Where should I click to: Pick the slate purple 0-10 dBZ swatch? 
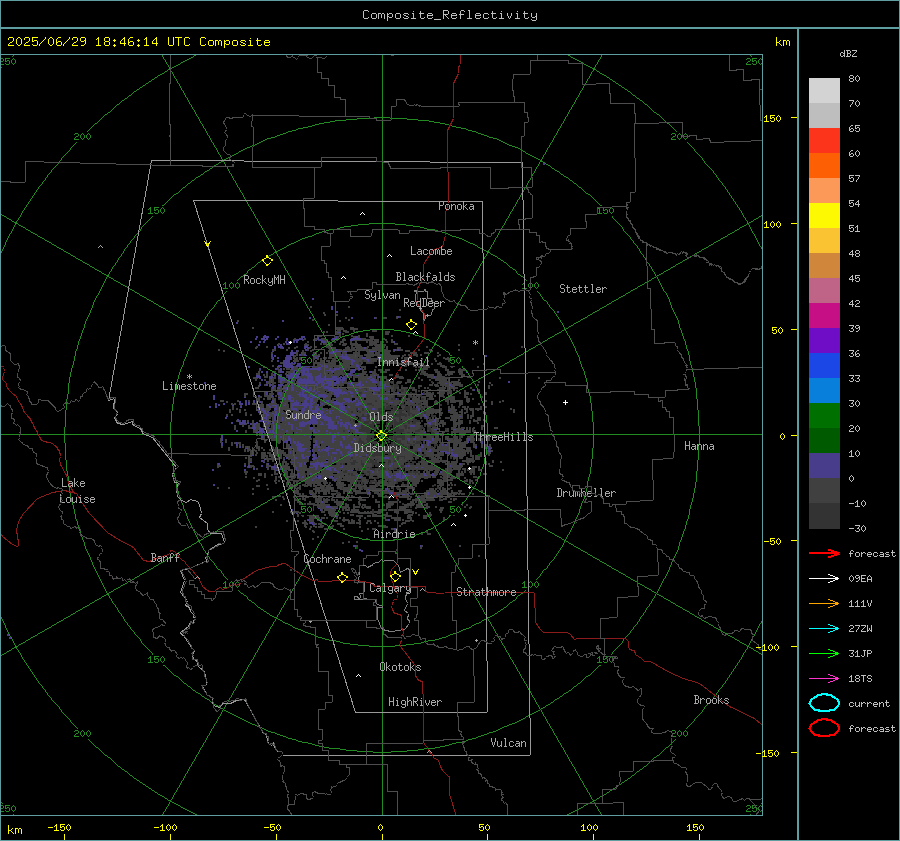824,466
